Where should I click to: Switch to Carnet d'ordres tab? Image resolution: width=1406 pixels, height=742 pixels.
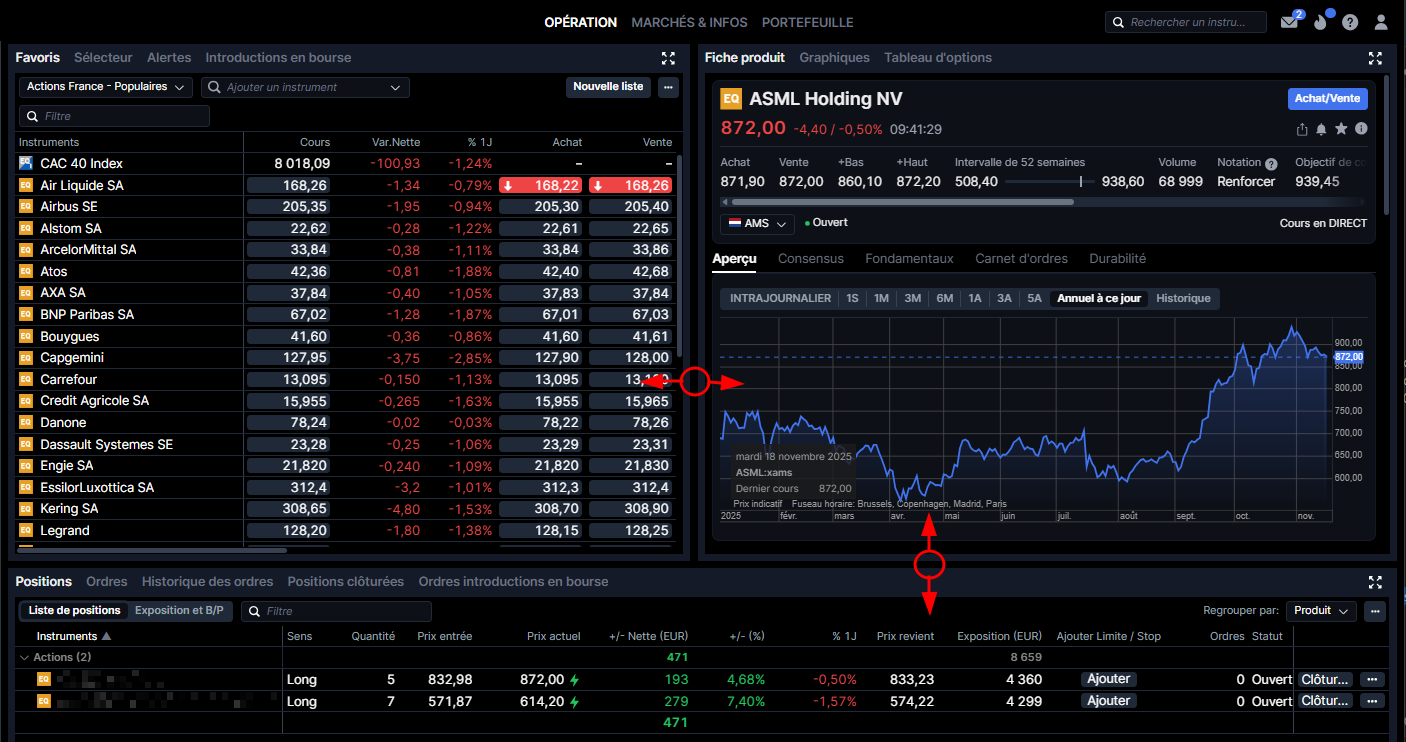[x=1021, y=258]
